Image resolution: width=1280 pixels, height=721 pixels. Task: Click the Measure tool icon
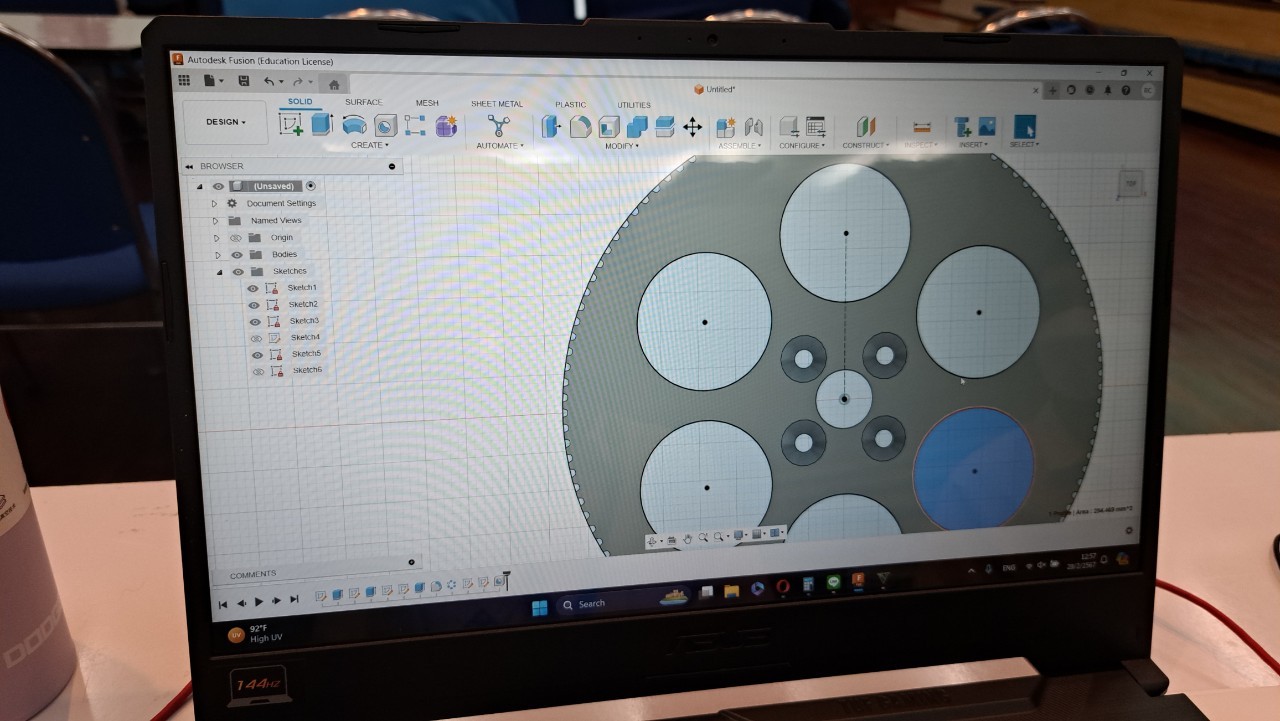(922, 127)
